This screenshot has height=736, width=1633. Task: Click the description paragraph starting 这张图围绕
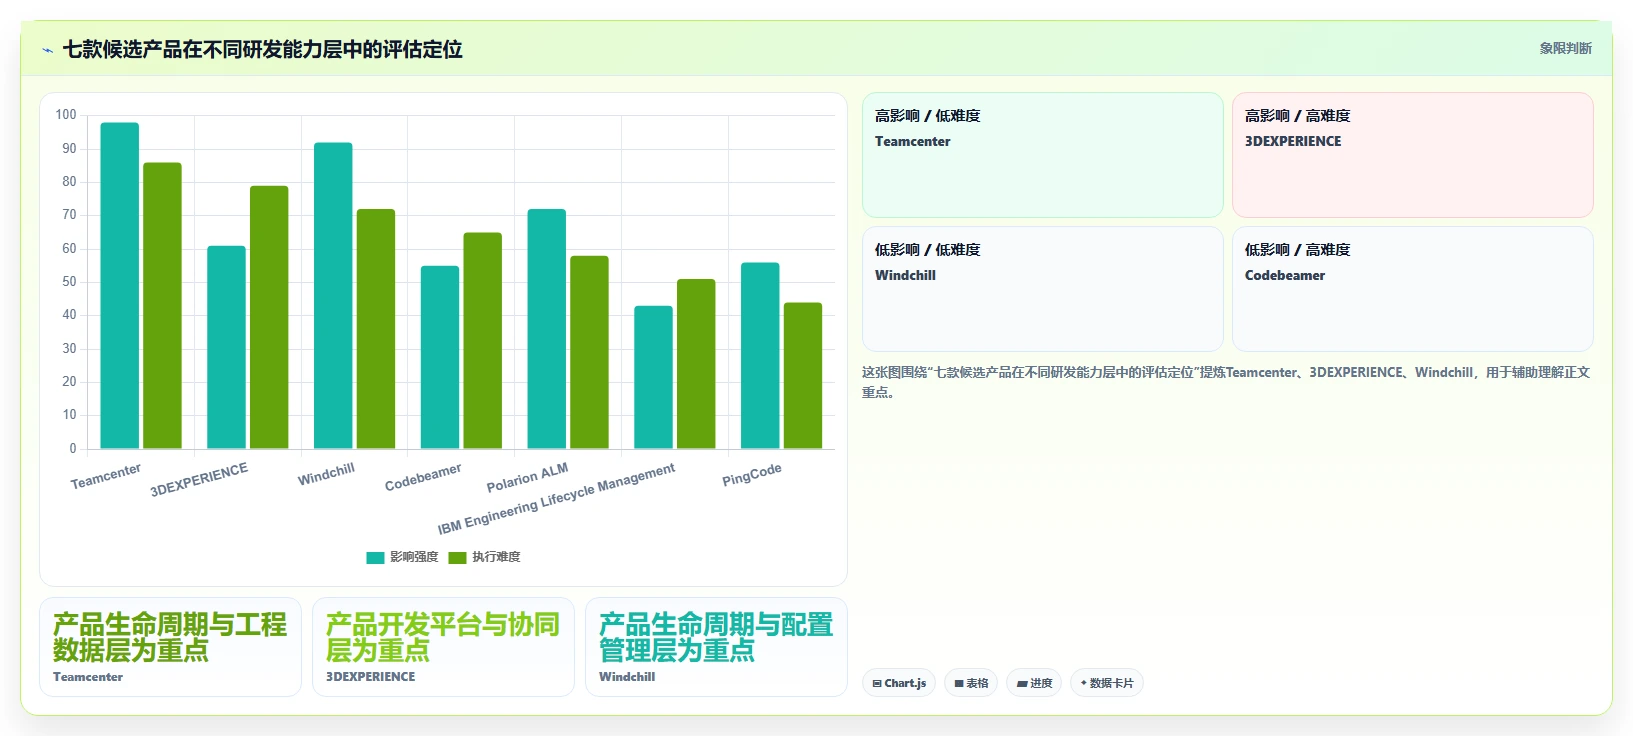click(x=1226, y=382)
